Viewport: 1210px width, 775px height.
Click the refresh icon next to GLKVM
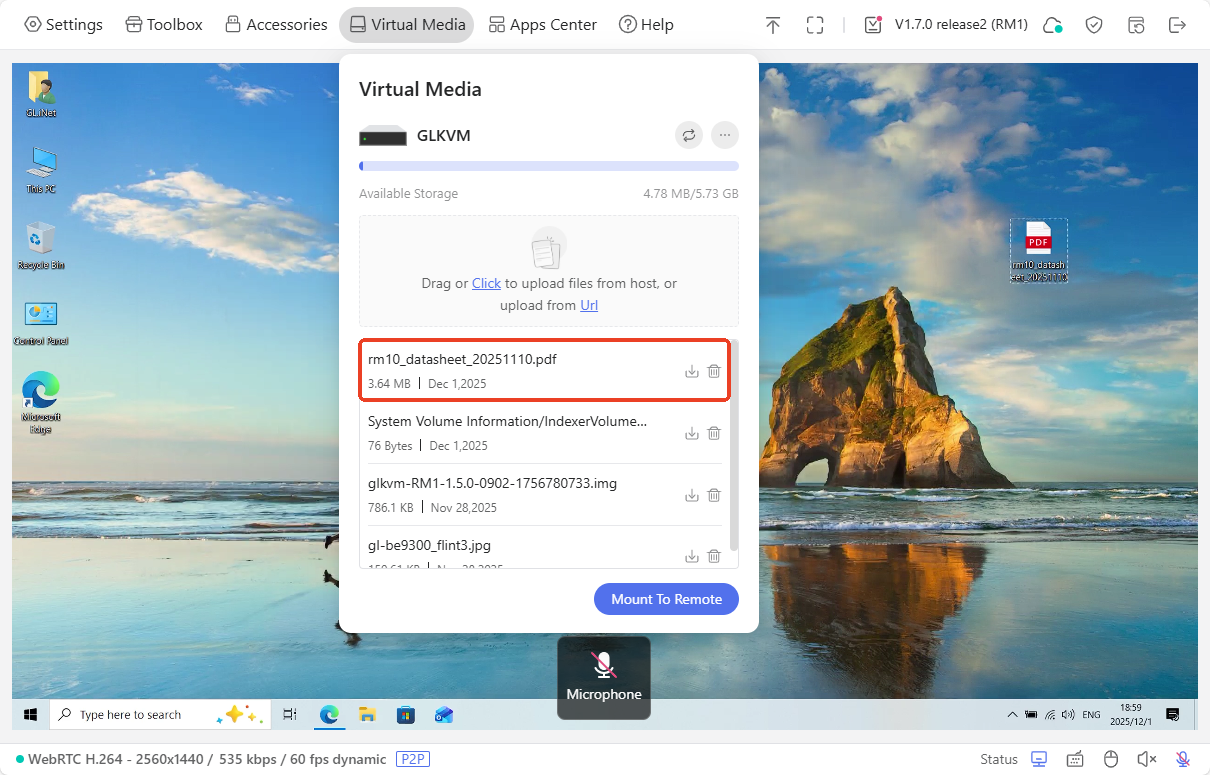689,135
